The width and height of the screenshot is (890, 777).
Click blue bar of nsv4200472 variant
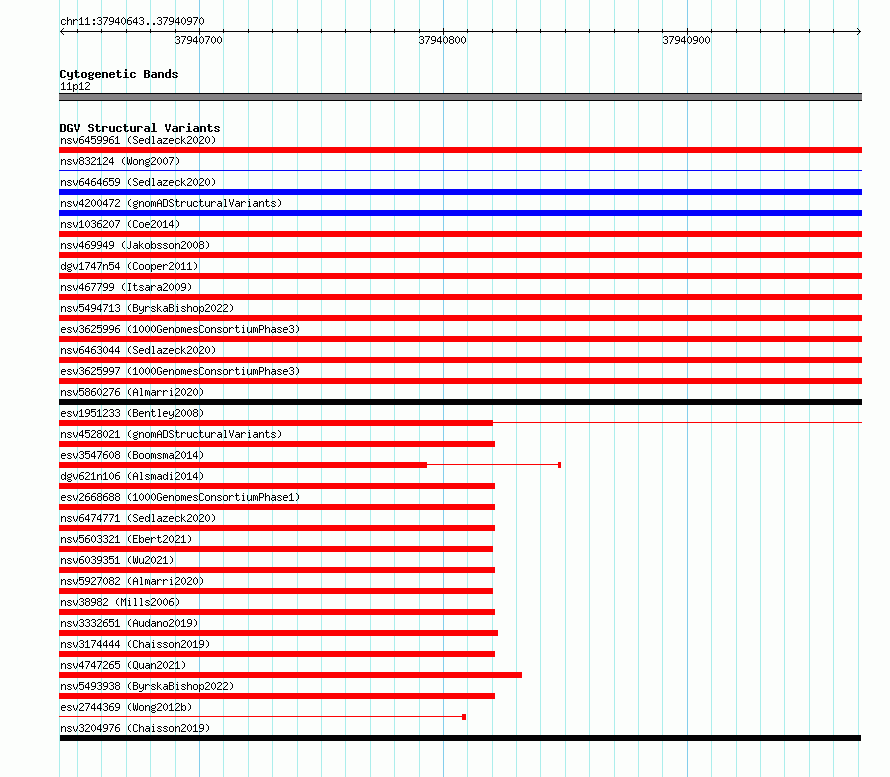pyautogui.click(x=460, y=213)
